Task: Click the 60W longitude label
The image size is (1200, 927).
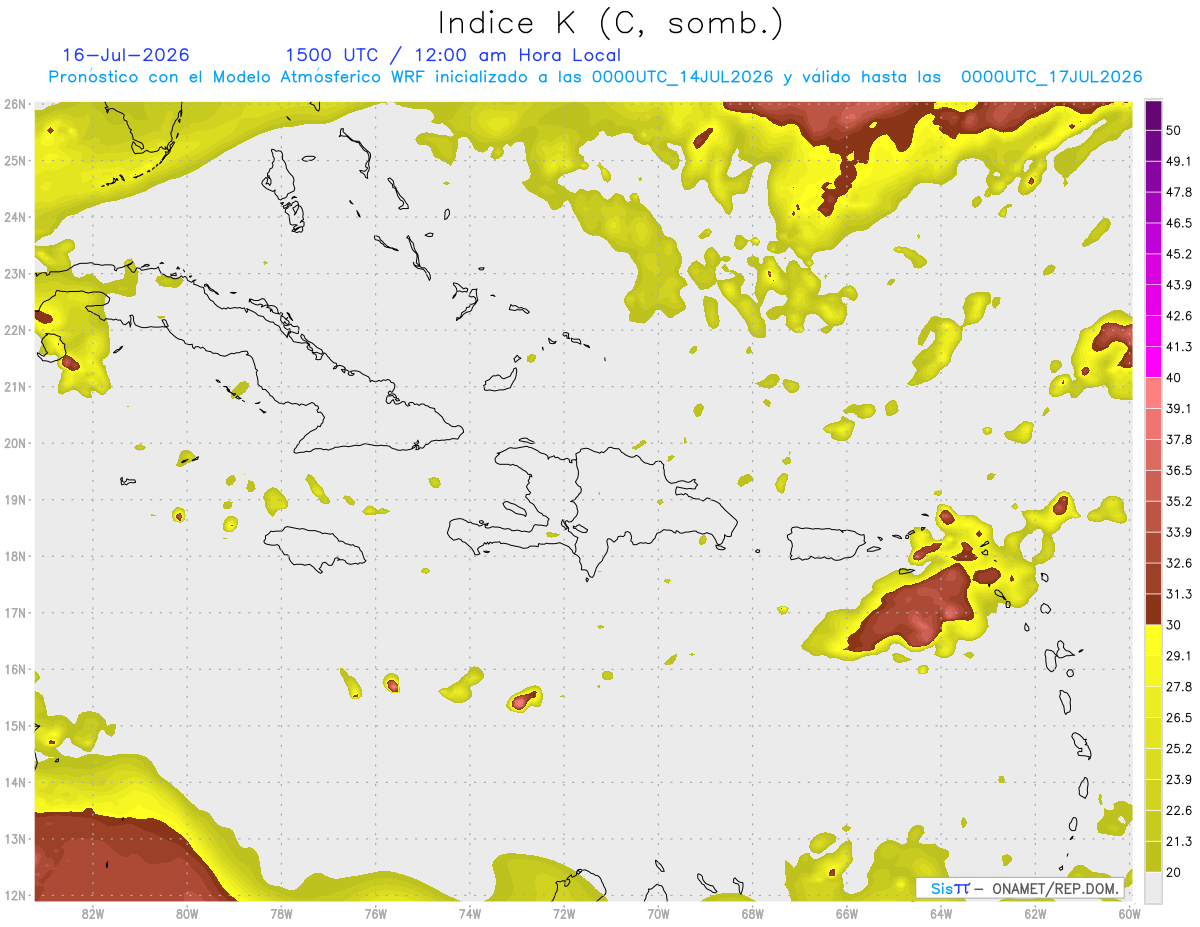Action: (1130, 913)
